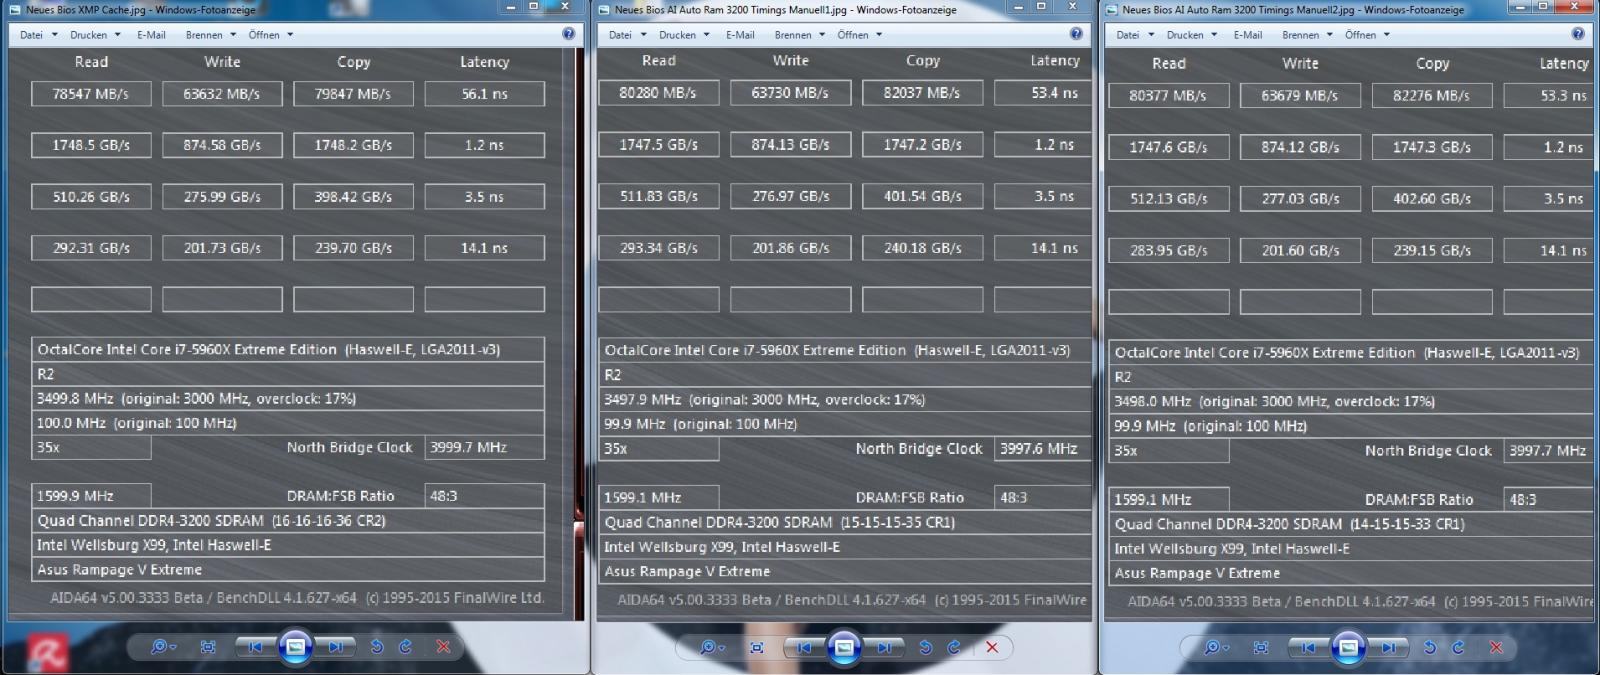The image size is (1600, 675).
Task: Delete image in Timings Manuell1 window
Action: pyautogui.click(x=992, y=647)
